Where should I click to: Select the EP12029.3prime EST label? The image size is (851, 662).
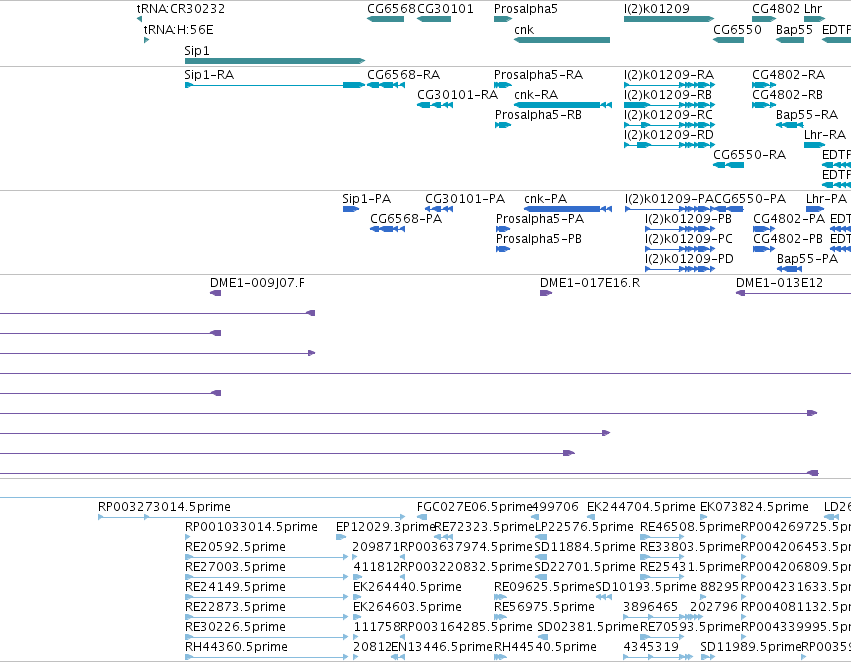[385, 527]
